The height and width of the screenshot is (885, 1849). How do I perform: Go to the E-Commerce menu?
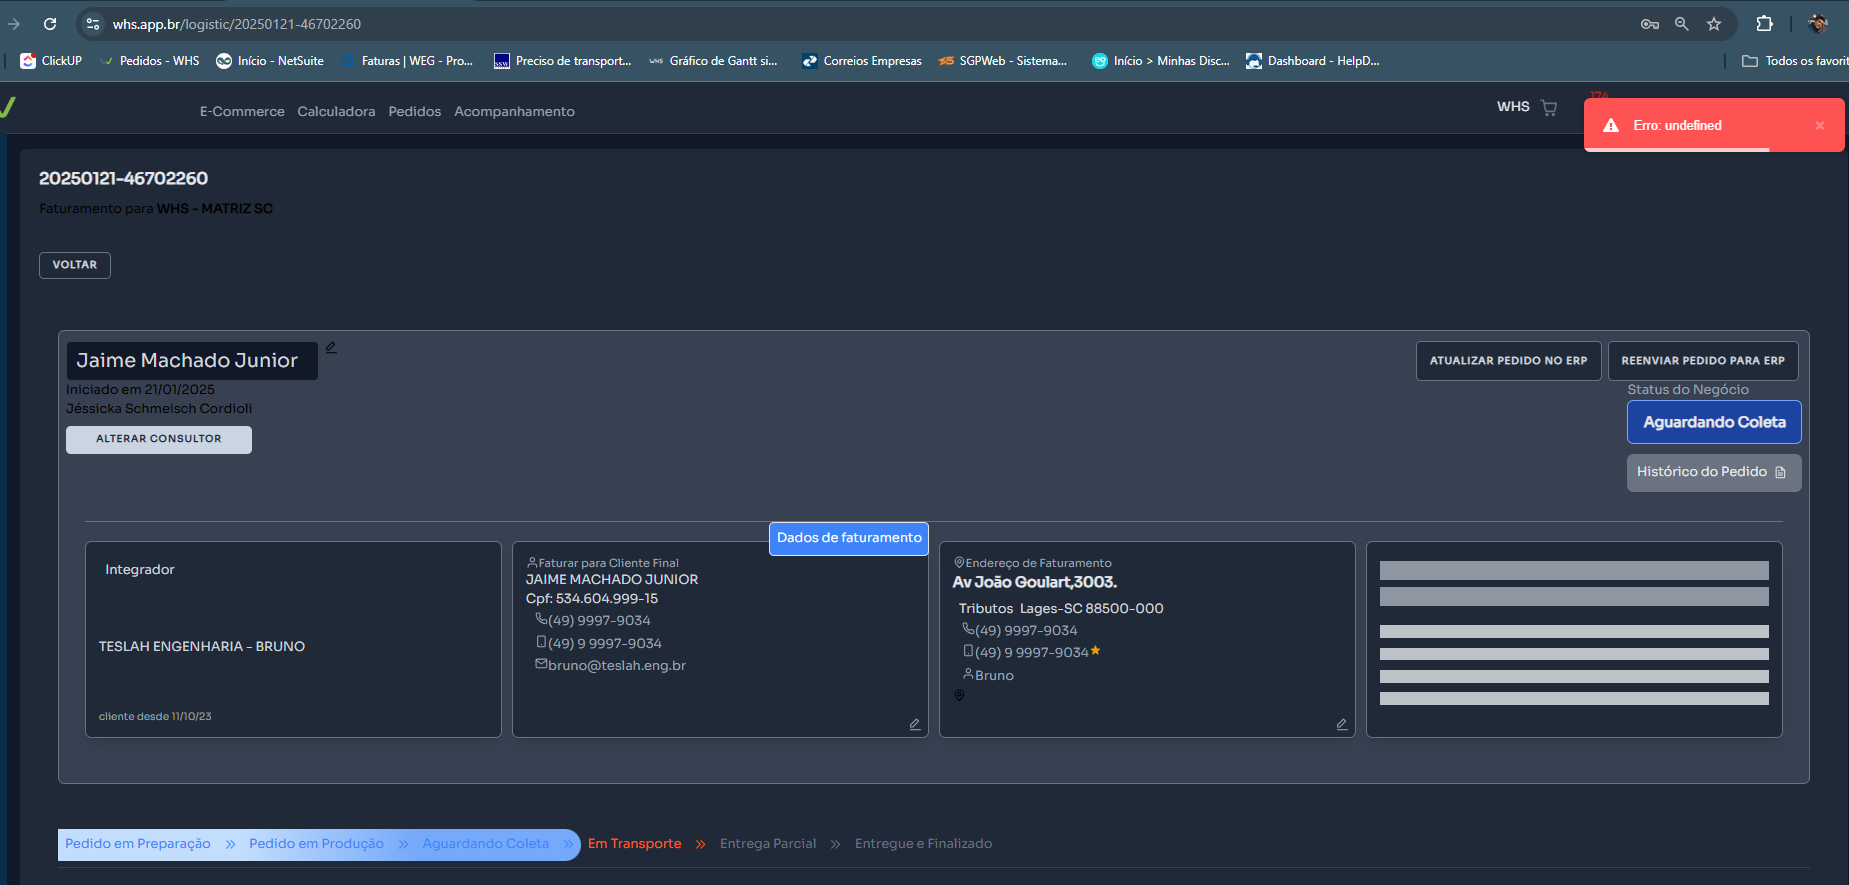tap(242, 112)
